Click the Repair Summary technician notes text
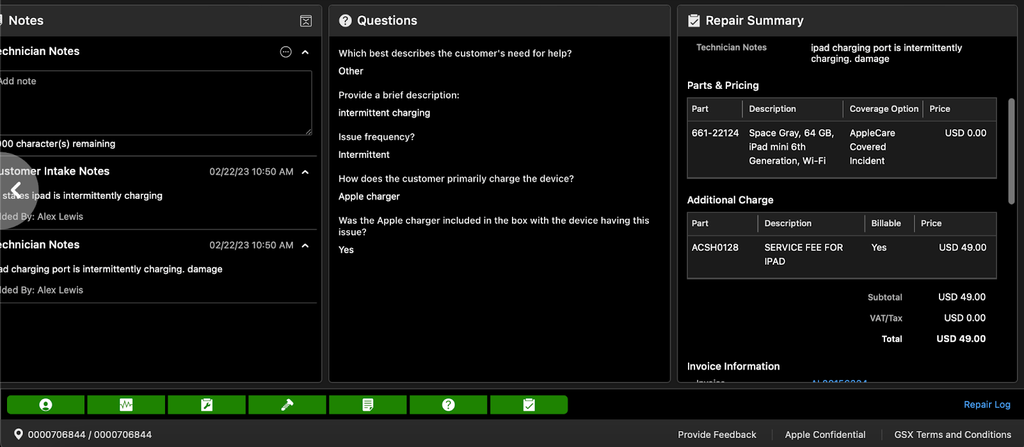1024x447 pixels. coord(886,53)
